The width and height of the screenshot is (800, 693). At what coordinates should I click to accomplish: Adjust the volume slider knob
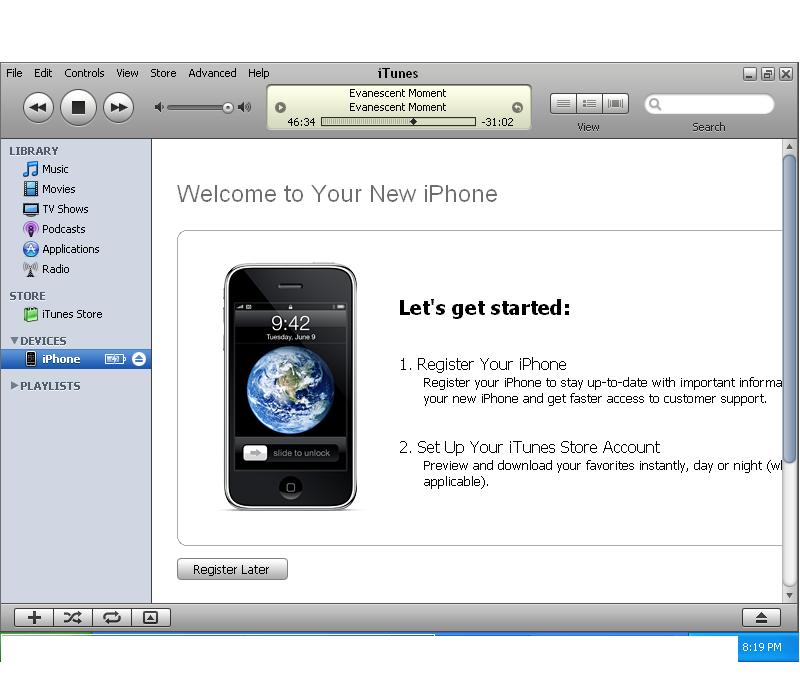click(x=228, y=107)
